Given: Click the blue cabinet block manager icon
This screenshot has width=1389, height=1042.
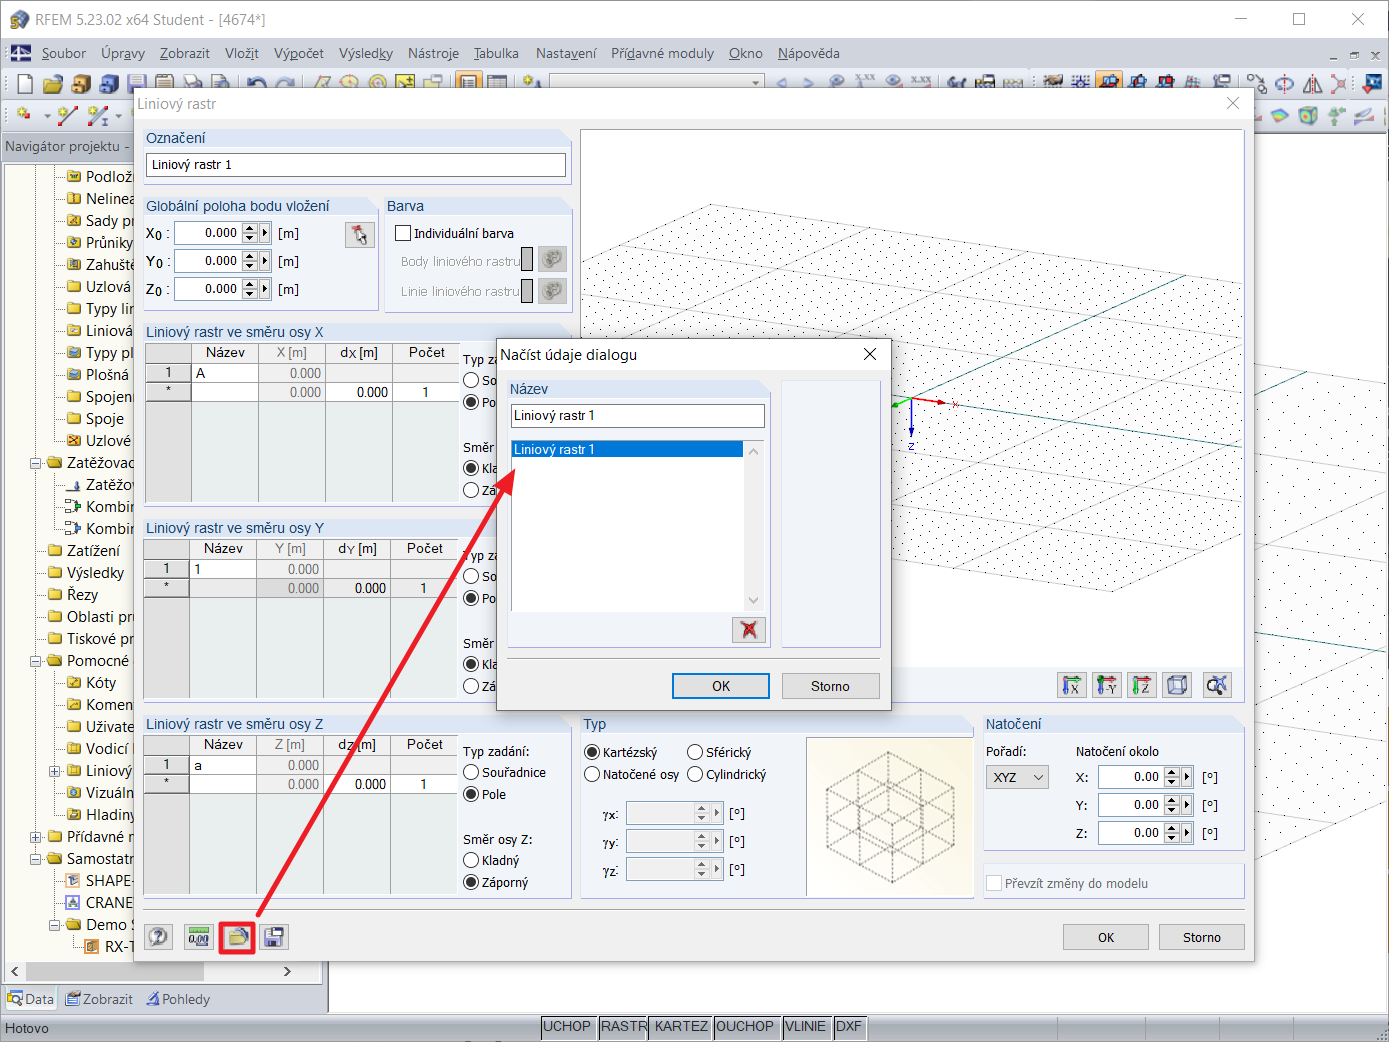Looking at the screenshot, I should pyautogui.click(x=109, y=84).
